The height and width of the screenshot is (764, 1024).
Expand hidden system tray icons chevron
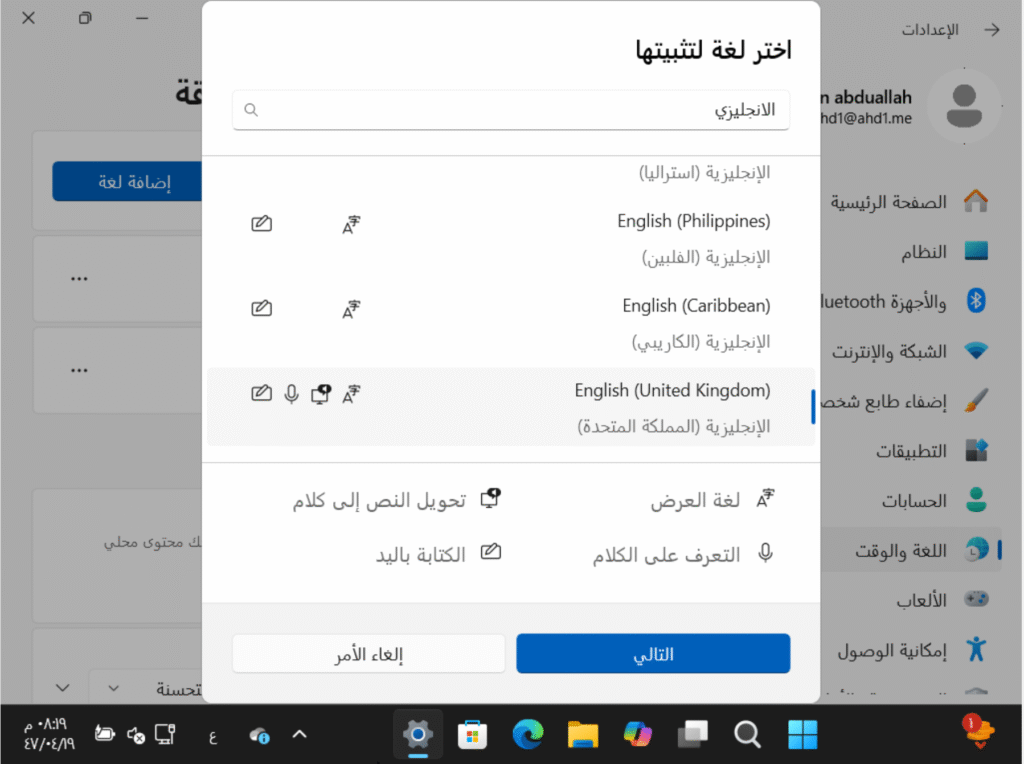[298, 735]
